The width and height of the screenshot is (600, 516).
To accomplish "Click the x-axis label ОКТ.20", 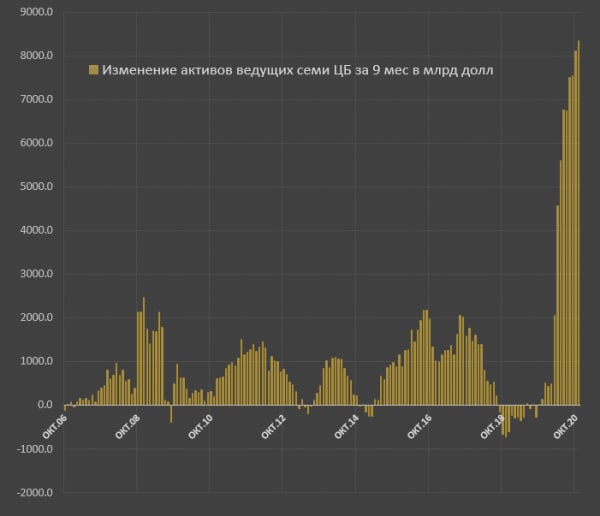I will [x=565, y=427].
